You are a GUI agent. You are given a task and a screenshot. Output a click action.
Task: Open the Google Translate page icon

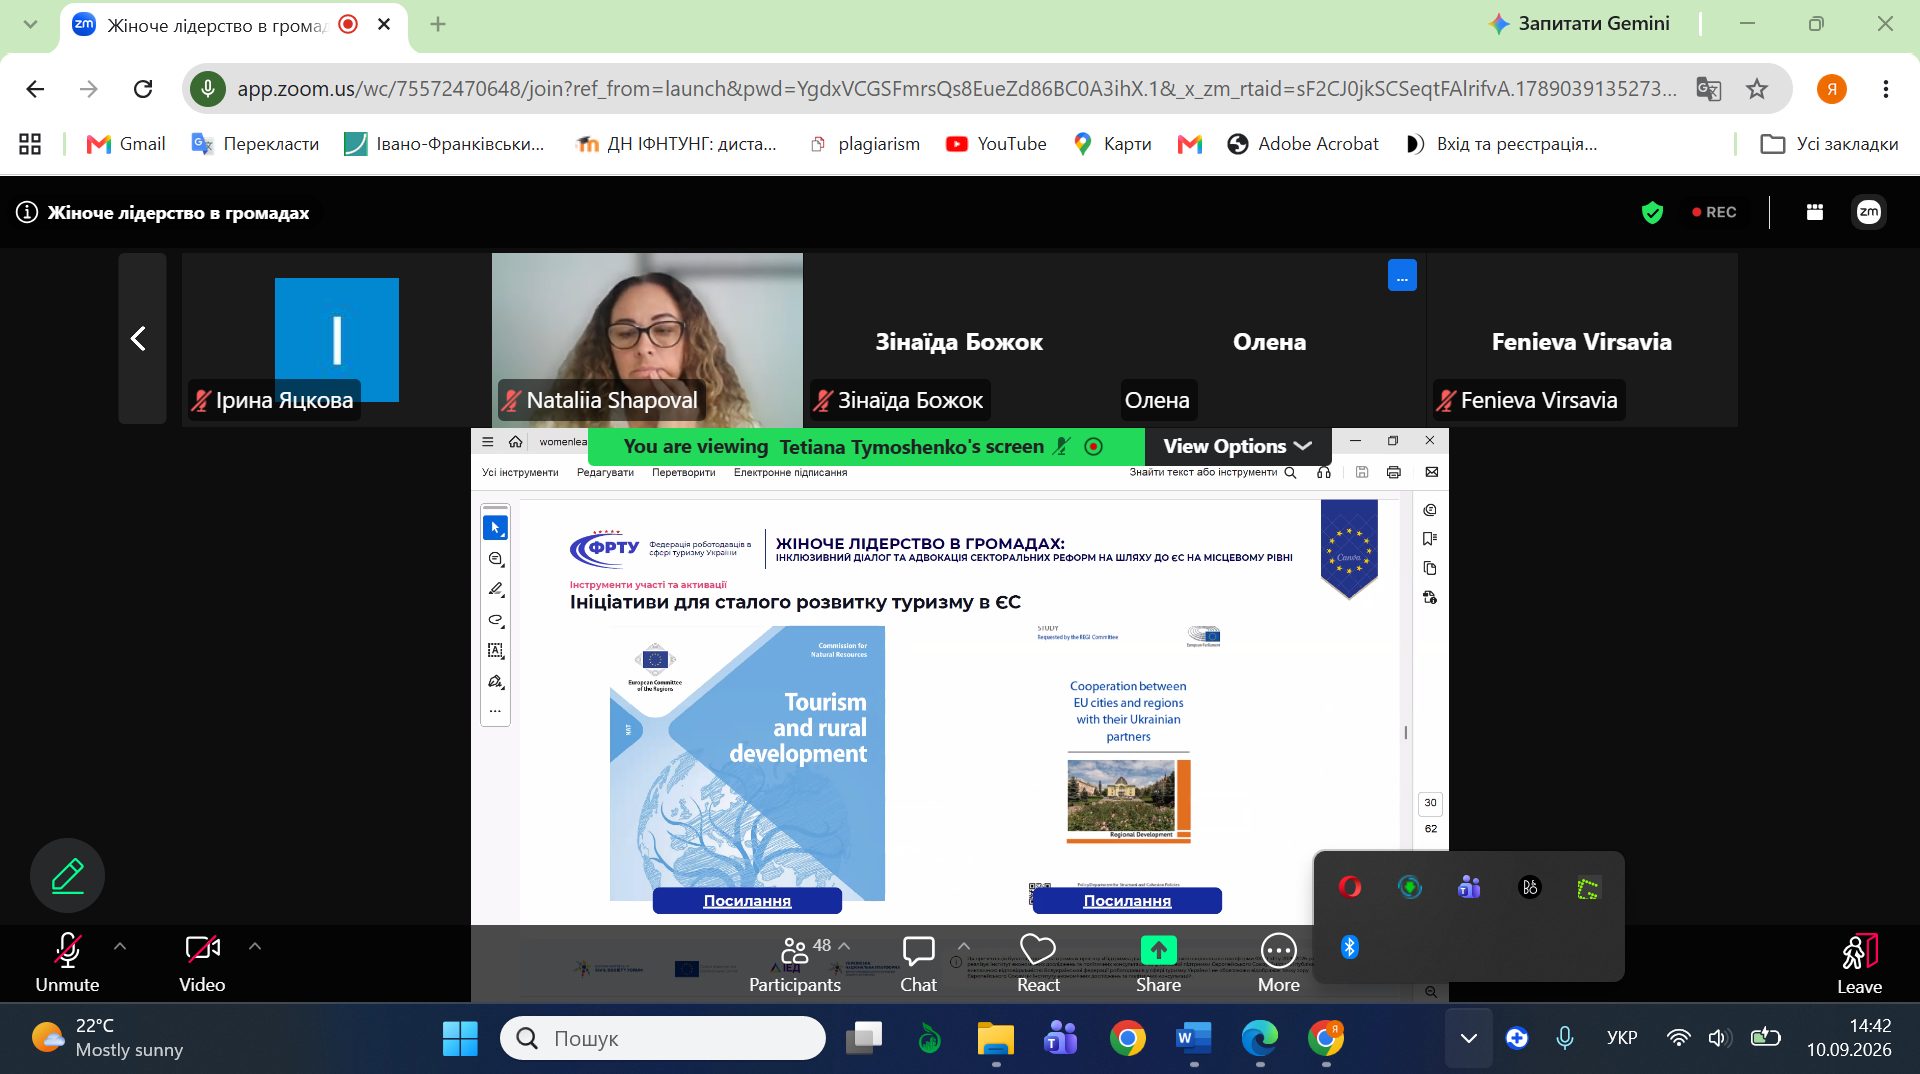pos(1708,89)
